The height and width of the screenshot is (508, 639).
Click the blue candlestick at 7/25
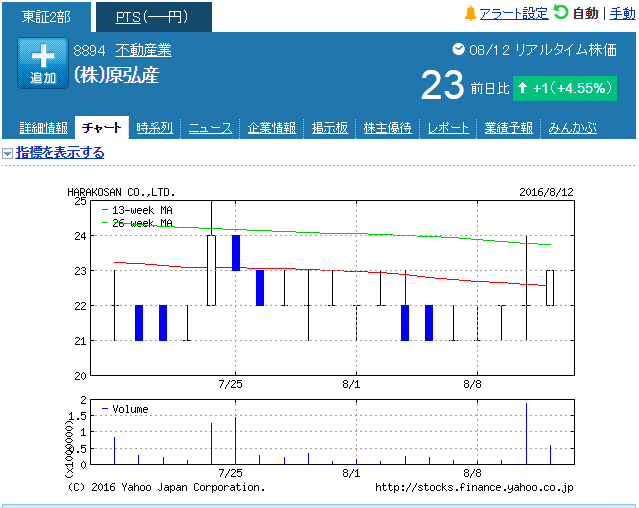(x=236, y=253)
